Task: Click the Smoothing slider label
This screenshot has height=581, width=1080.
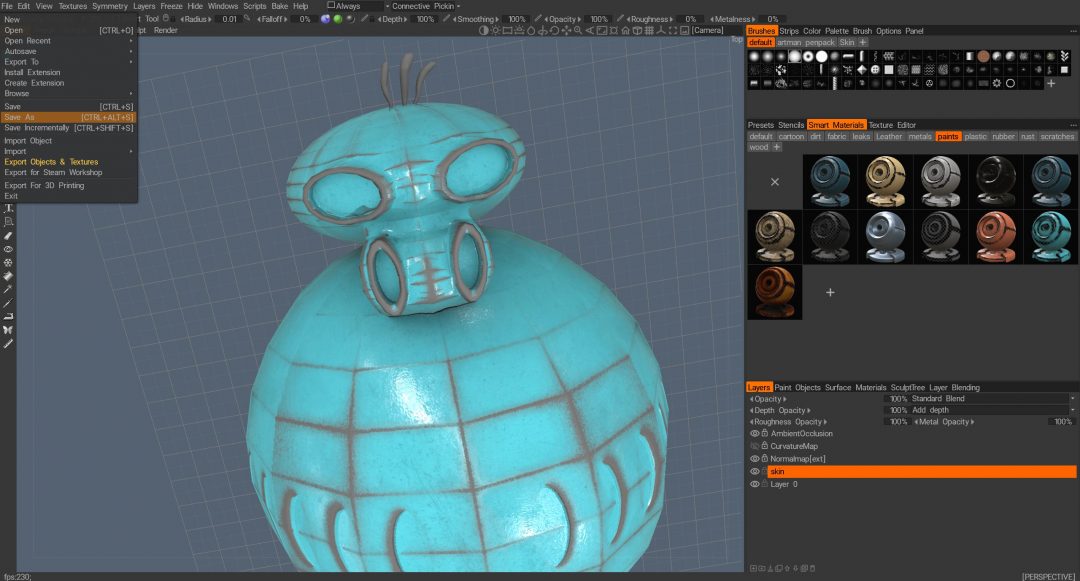Action: pos(475,19)
